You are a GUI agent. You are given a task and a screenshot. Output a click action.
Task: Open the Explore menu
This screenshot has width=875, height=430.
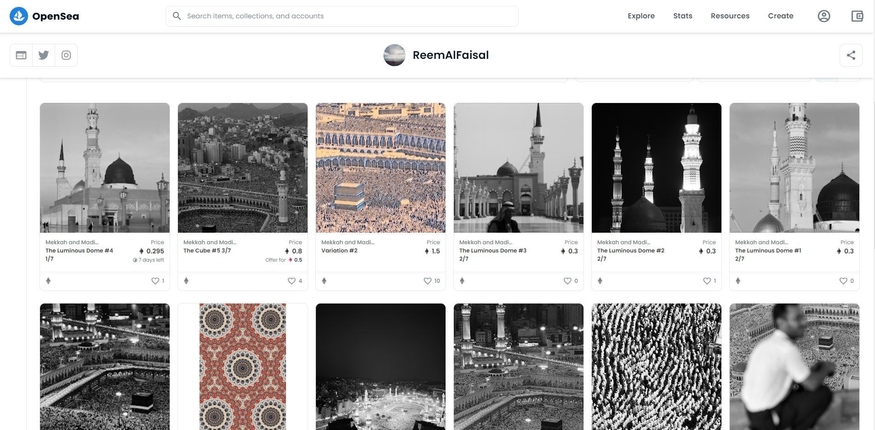641,16
